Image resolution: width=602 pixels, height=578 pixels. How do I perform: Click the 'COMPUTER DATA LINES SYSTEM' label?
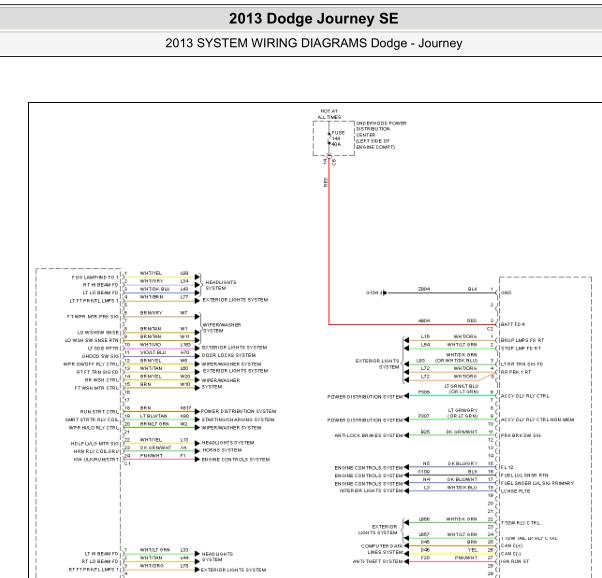point(382,549)
